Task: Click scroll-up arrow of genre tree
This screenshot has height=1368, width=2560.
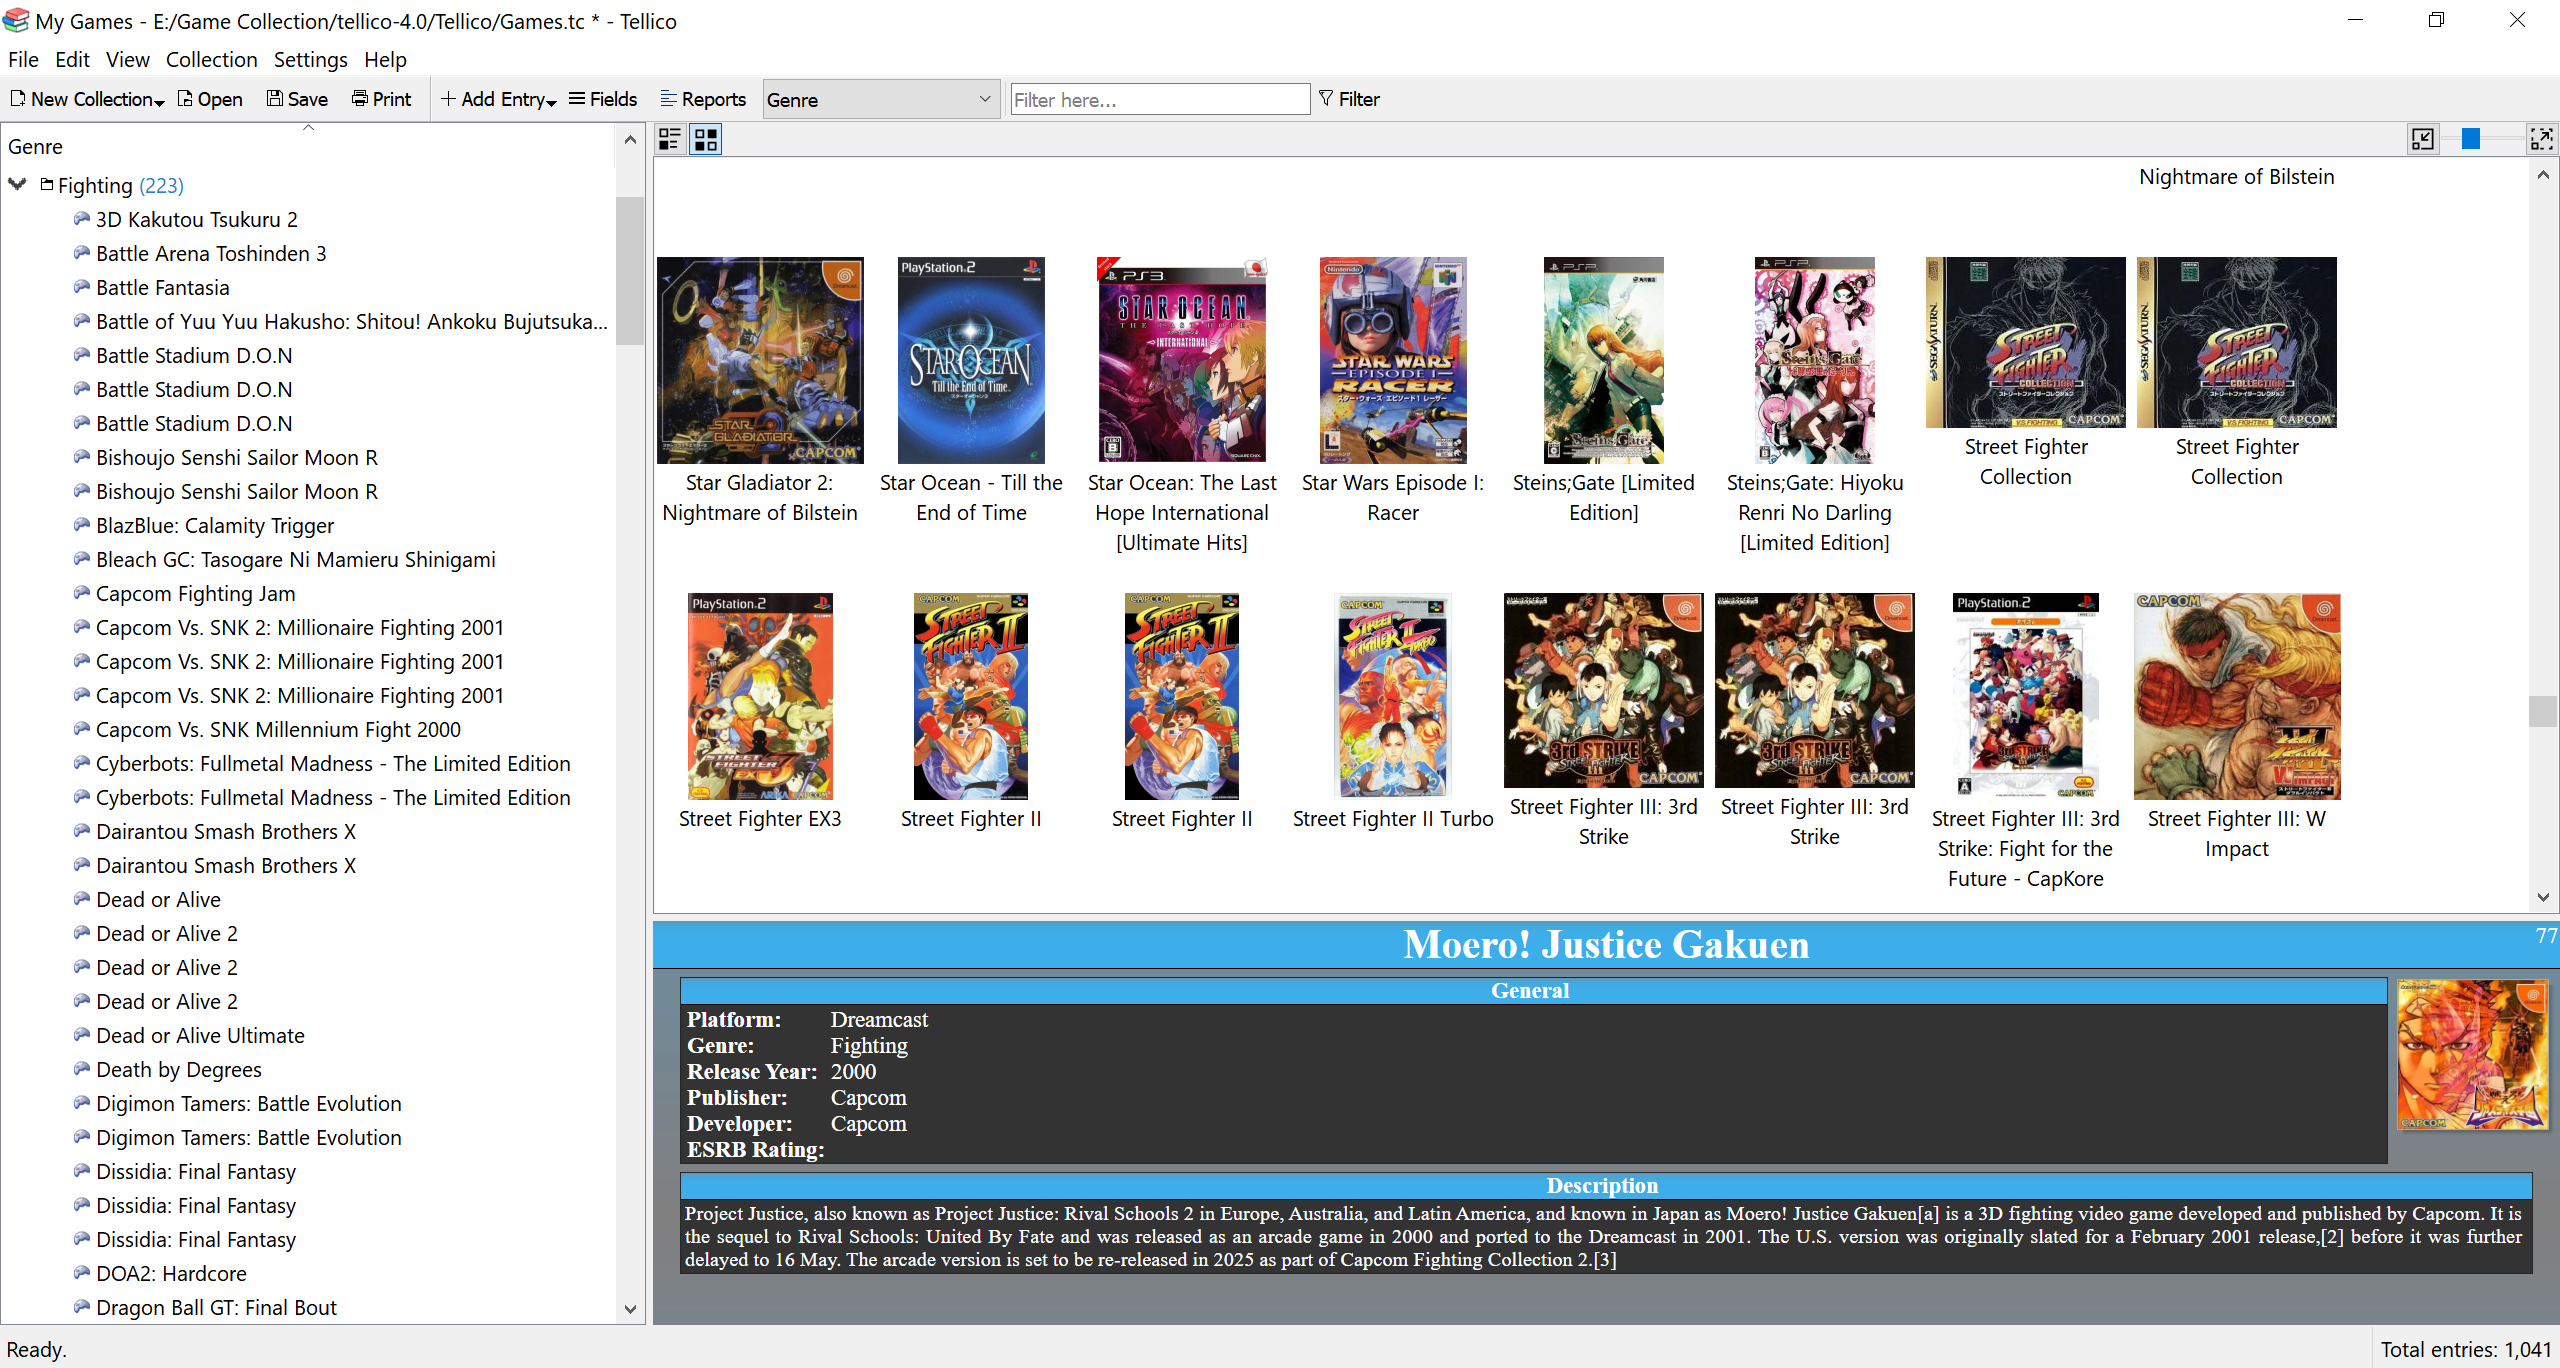Action: pos(630,140)
